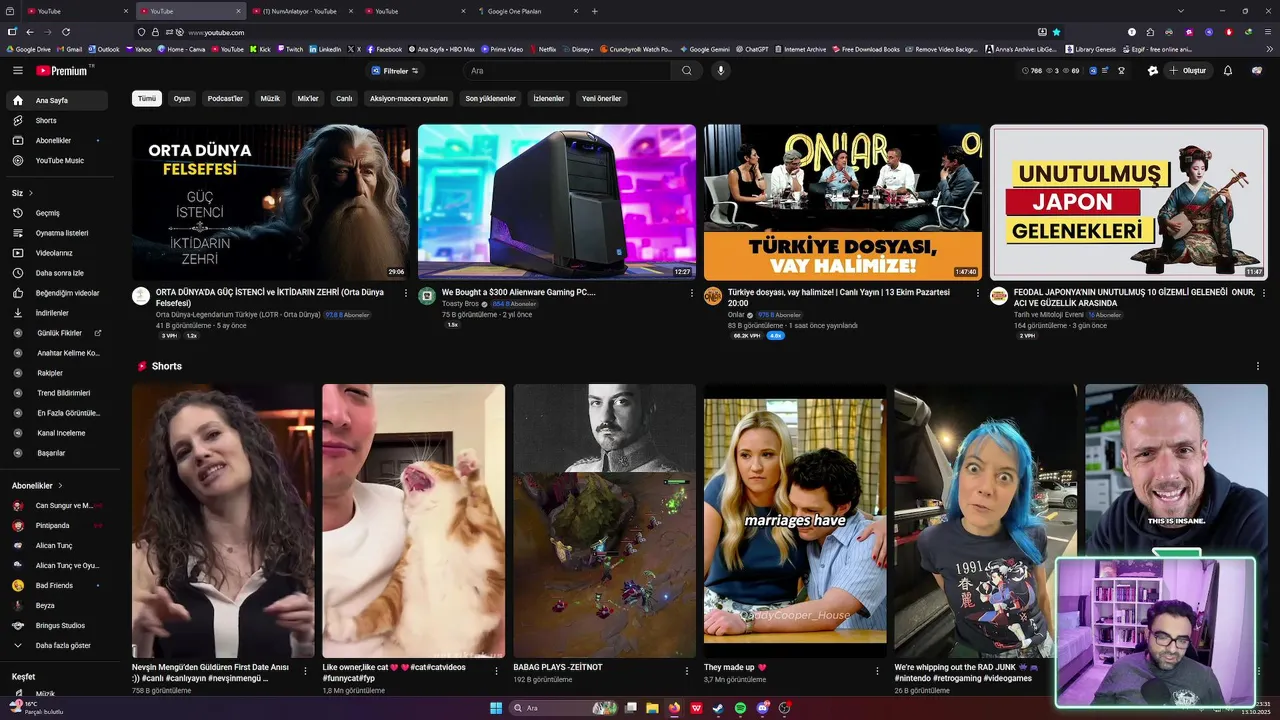Open a new browser tab with plus
This screenshot has height=720, width=1280.
click(595, 11)
